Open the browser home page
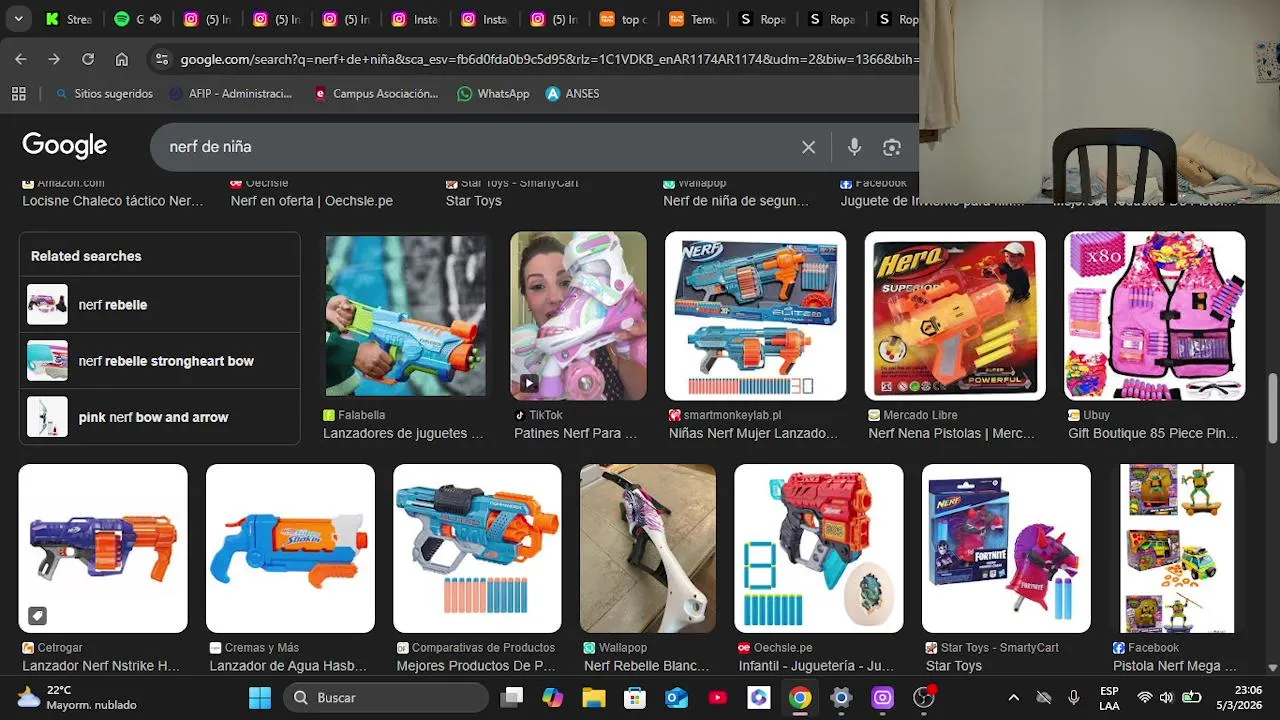This screenshot has height=720, width=1280. coord(122,59)
